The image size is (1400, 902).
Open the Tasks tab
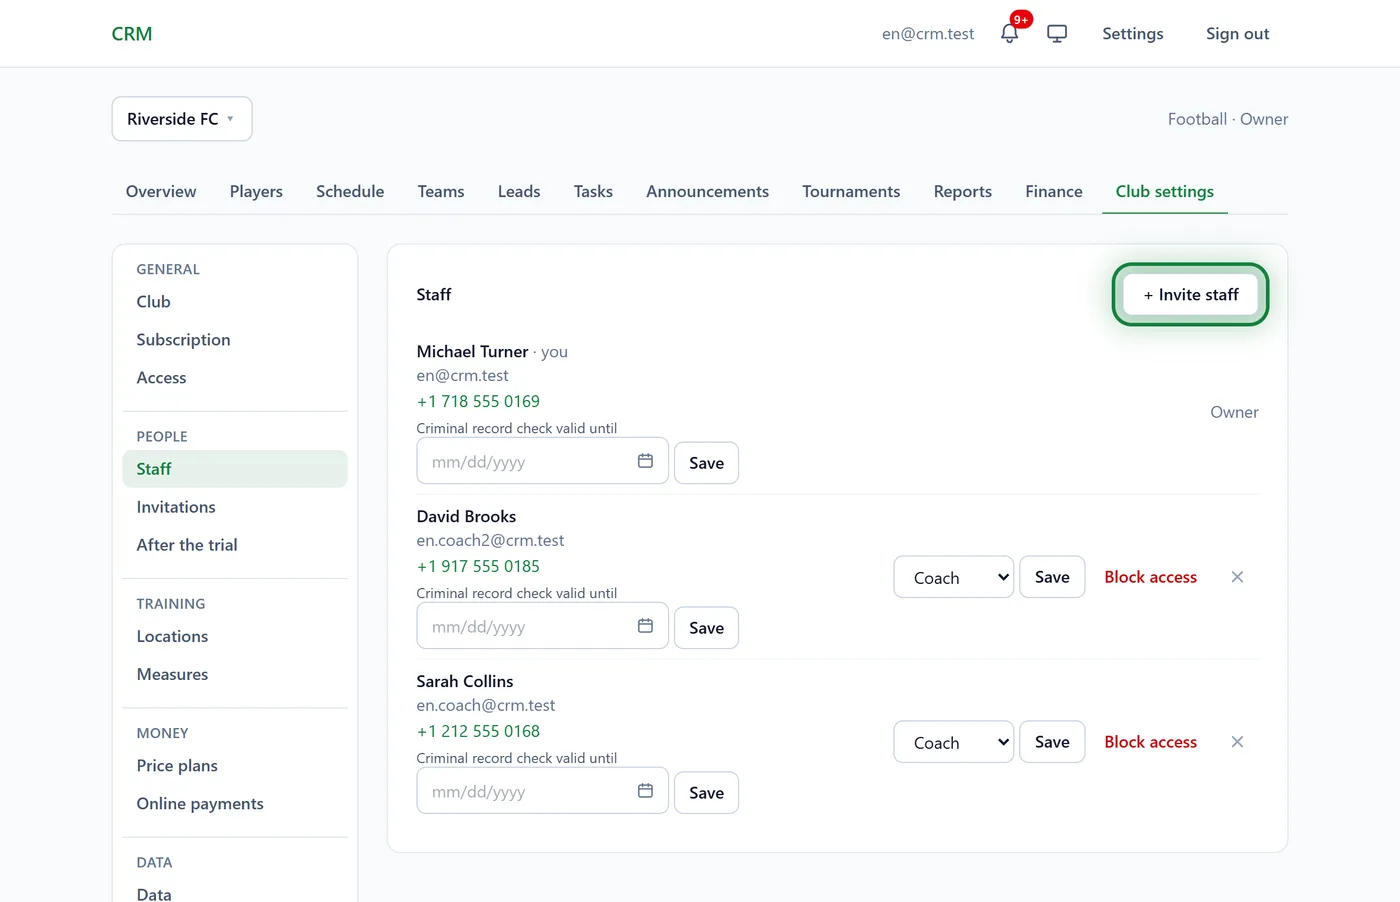coord(593,191)
